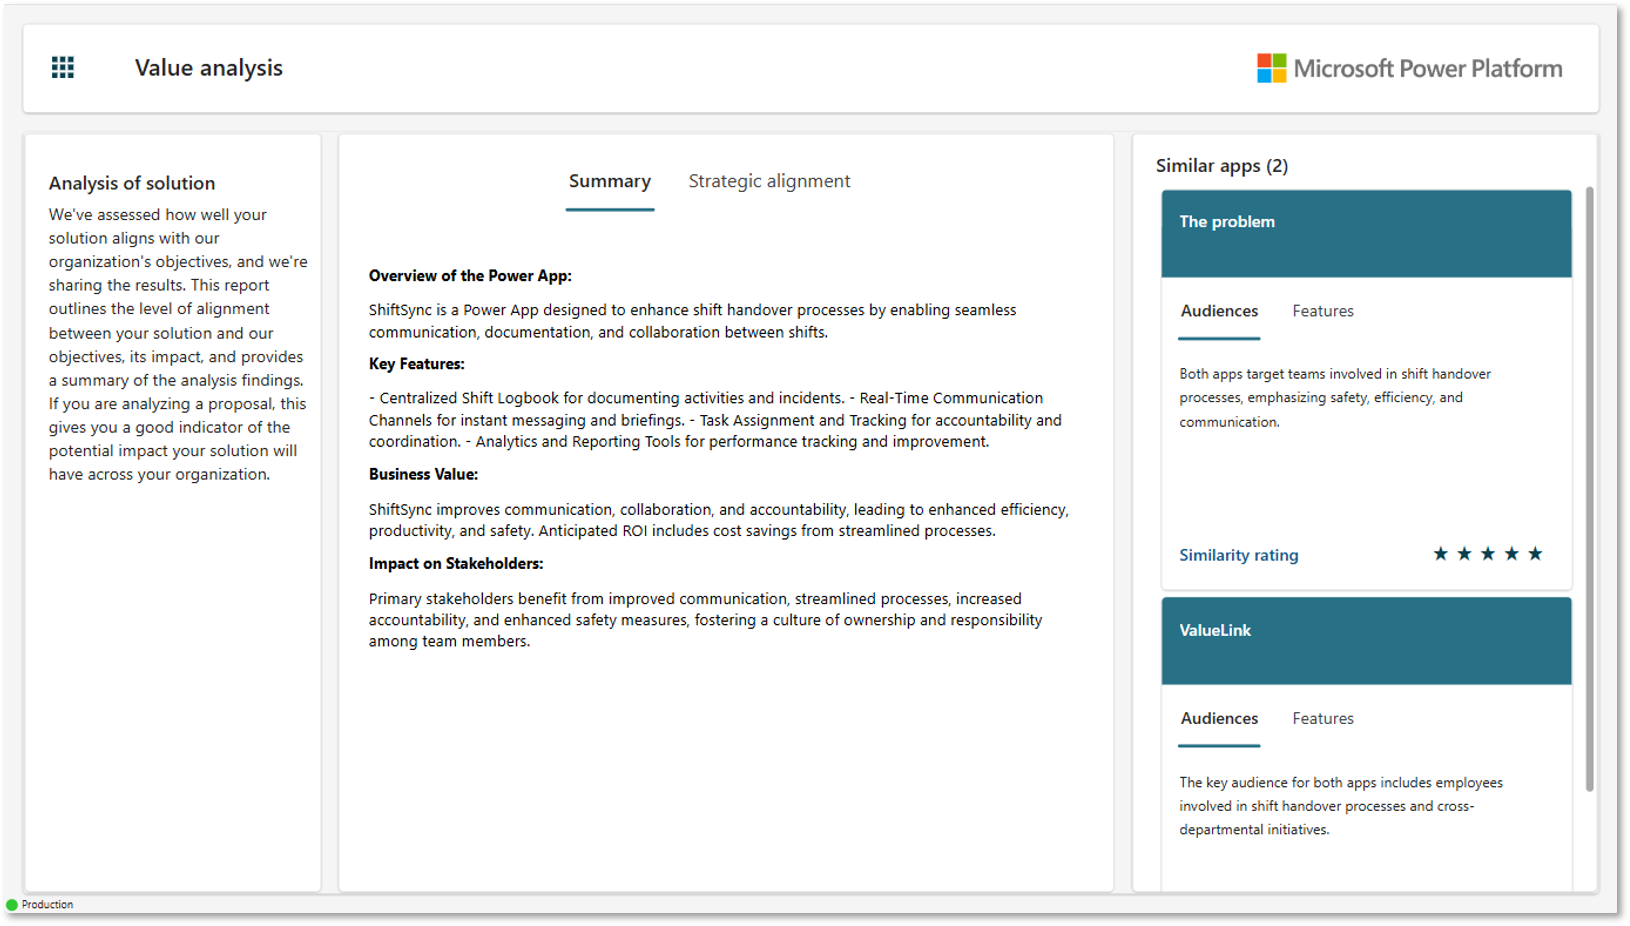Click the Value analysis page title

point(209,68)
